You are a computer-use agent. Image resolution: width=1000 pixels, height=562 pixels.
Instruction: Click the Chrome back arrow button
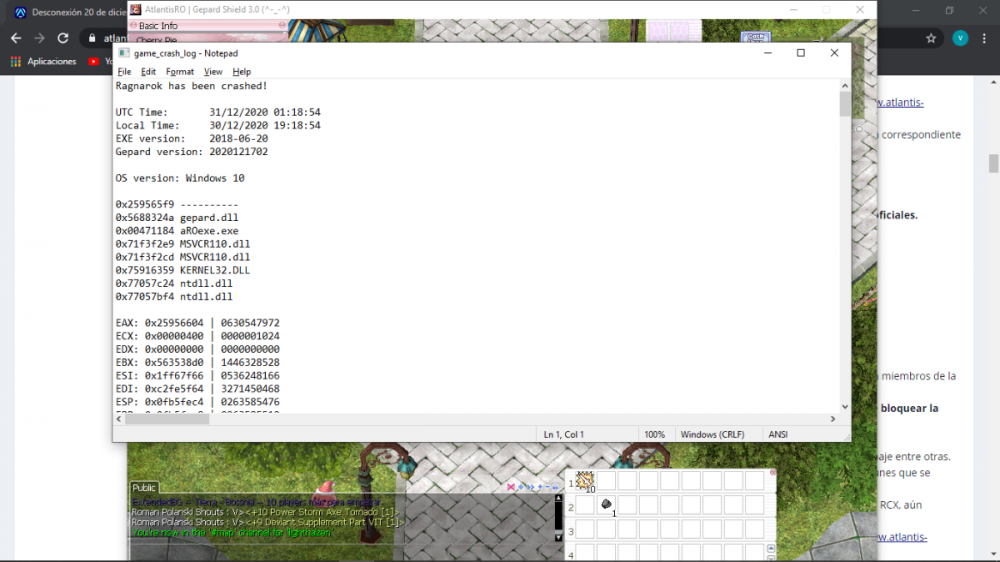pos(15,38)
